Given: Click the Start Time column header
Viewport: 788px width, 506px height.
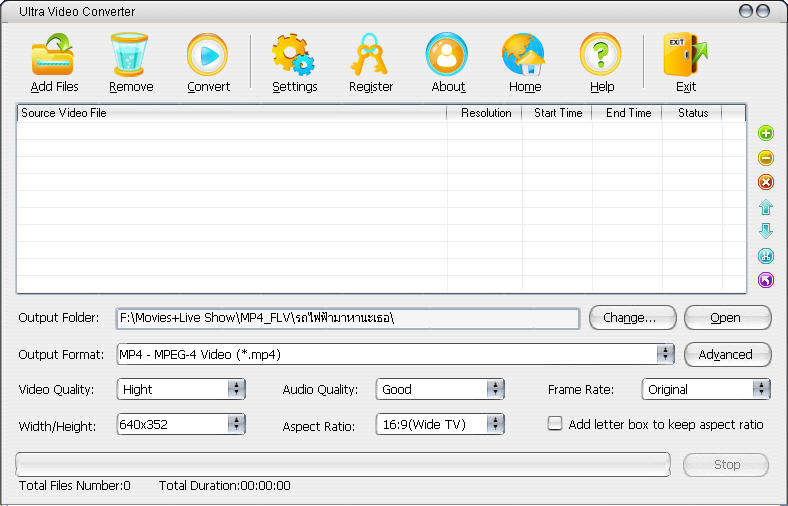Looking at the screenshot, I should pos(557,113).
